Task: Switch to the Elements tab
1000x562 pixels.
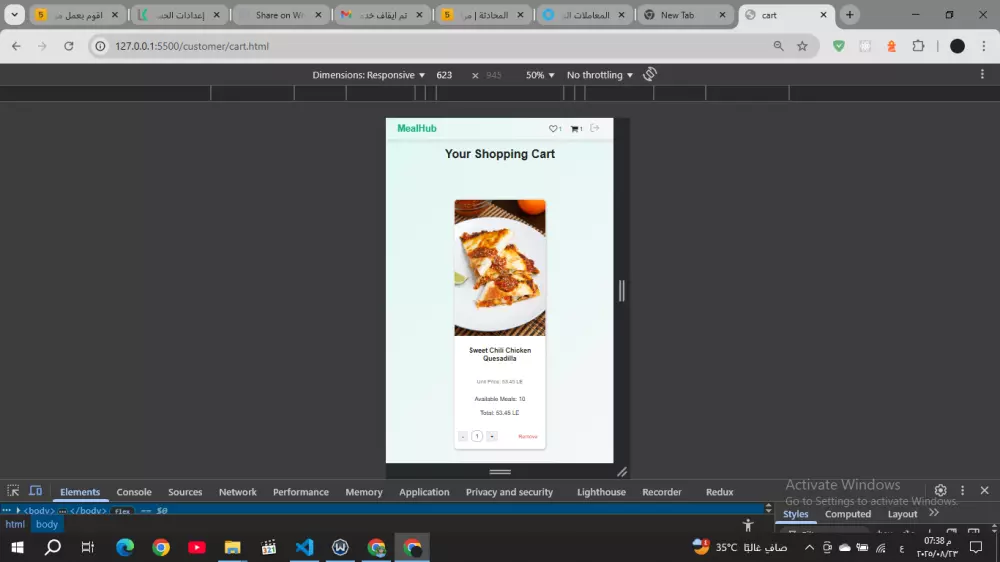Action: click(x=80, y=492)
